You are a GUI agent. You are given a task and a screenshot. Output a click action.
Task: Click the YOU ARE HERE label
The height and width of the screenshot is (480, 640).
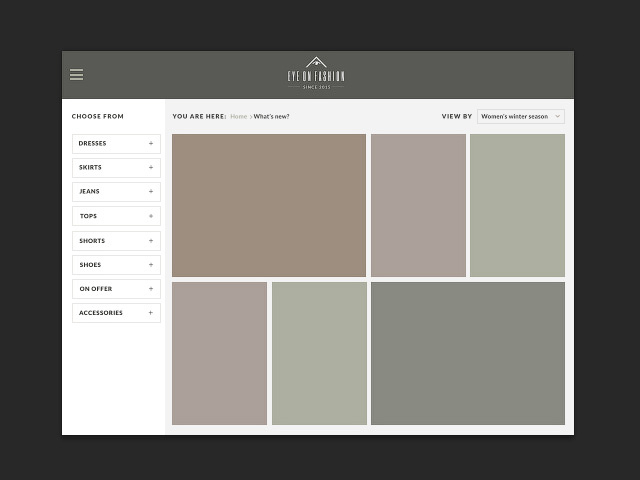tap(199, 116)
